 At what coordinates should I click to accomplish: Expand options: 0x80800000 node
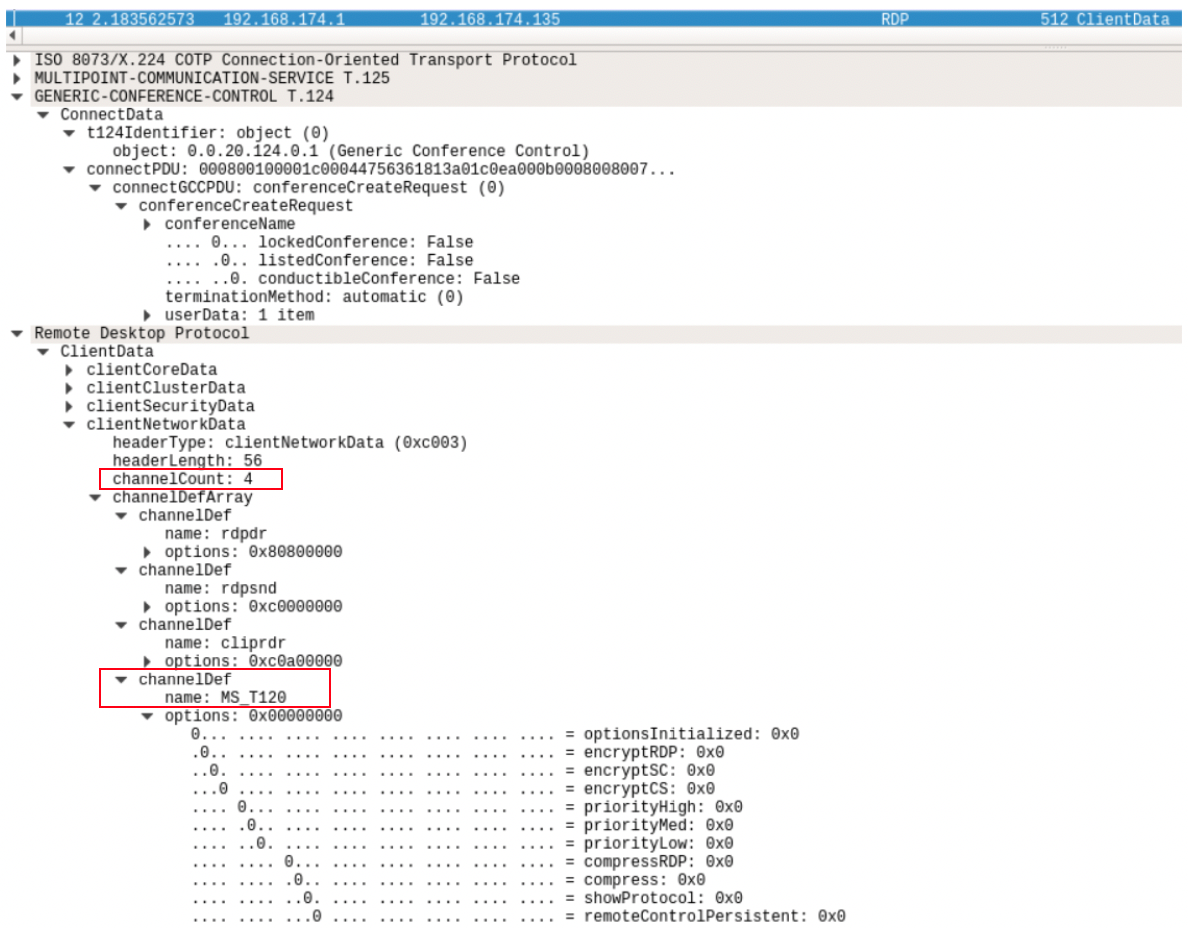point(147,552)
